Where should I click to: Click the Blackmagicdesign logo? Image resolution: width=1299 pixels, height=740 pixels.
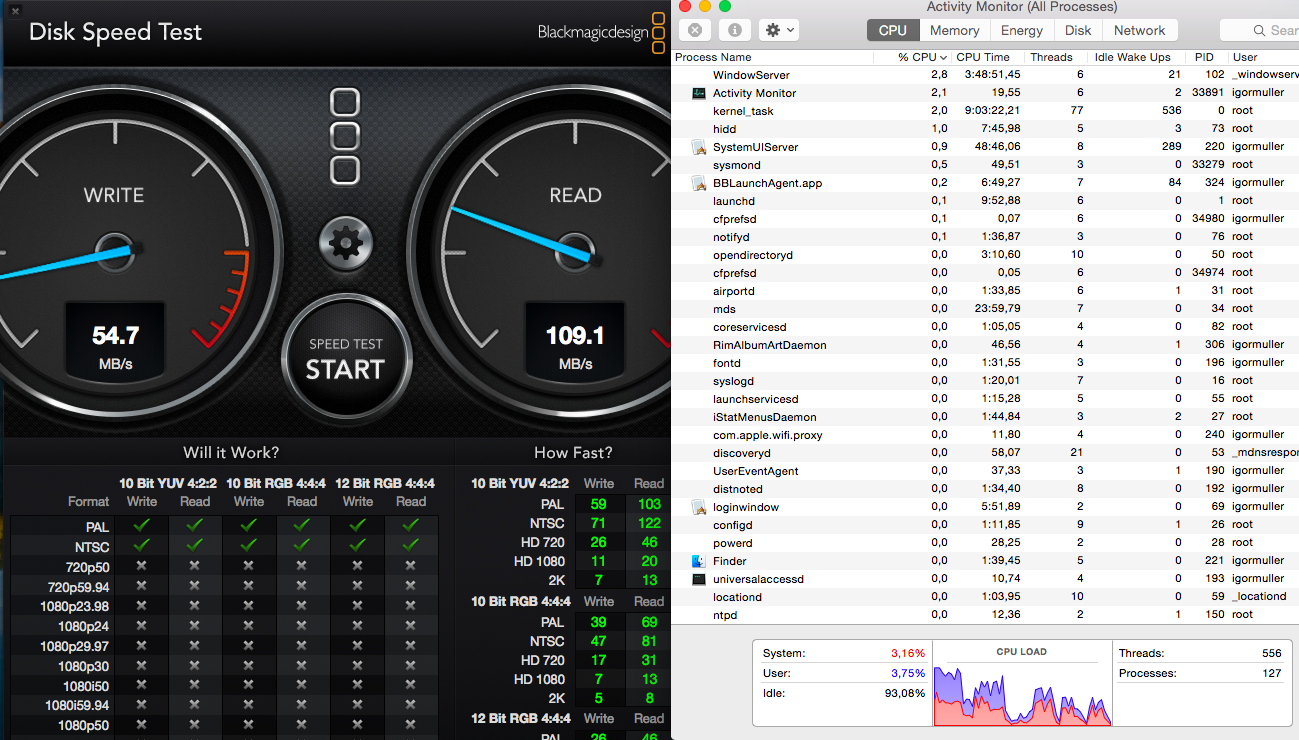tap(601, 32)
